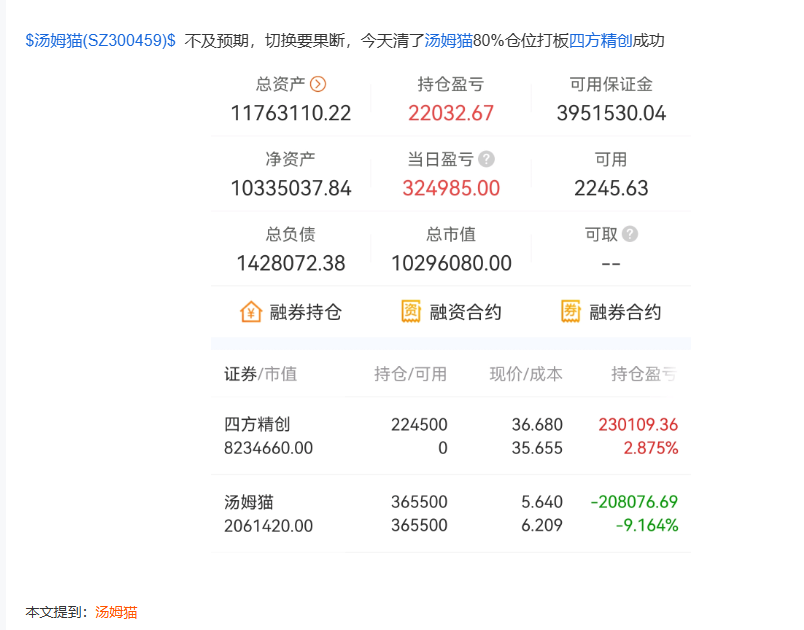This screenshot has height=630, width=804.
Task: Select the 四方精创 holding name
Action: coord(257,424)
